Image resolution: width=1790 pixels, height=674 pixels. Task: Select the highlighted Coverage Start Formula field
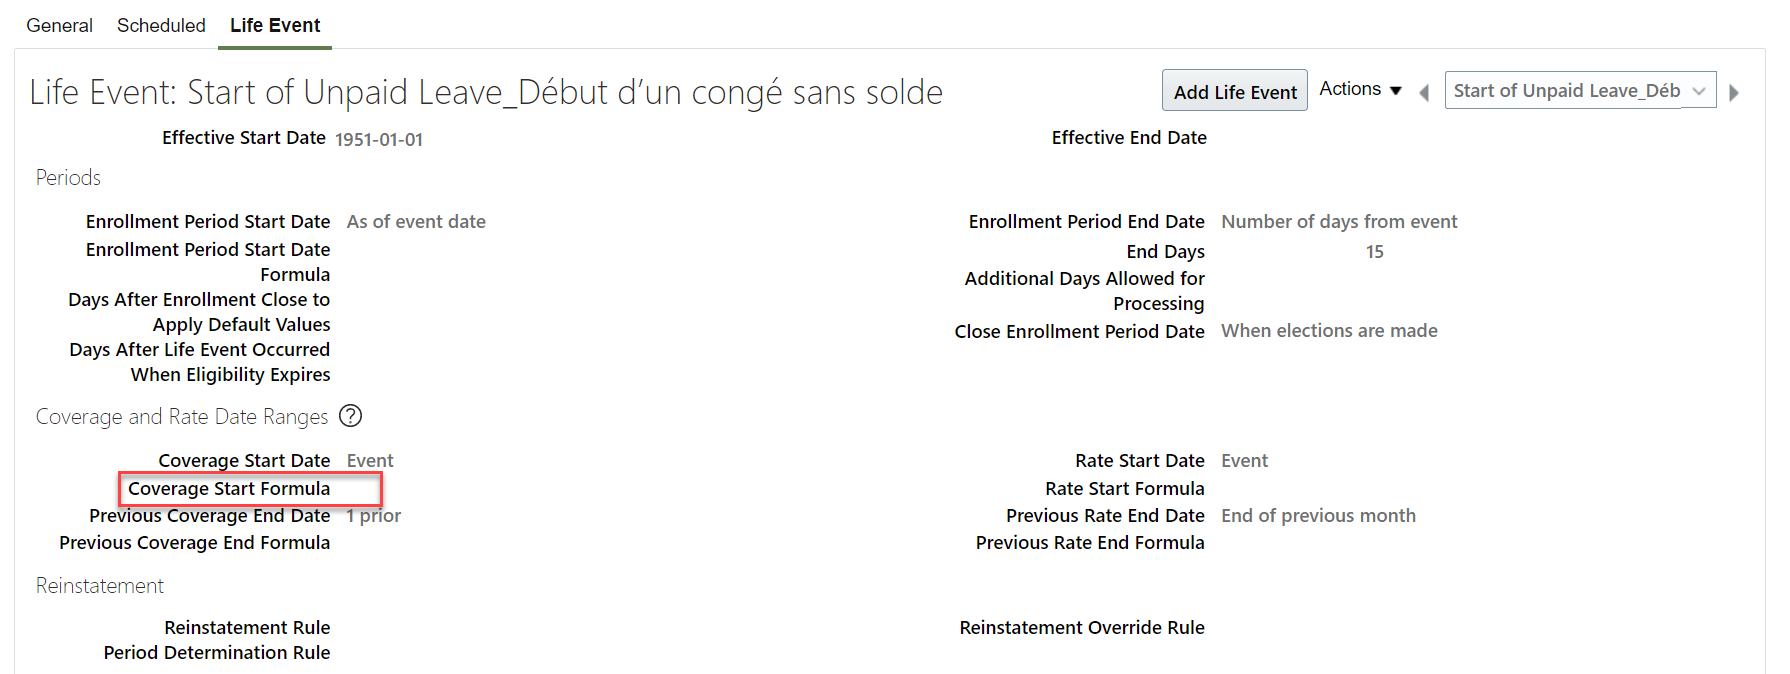249,488
